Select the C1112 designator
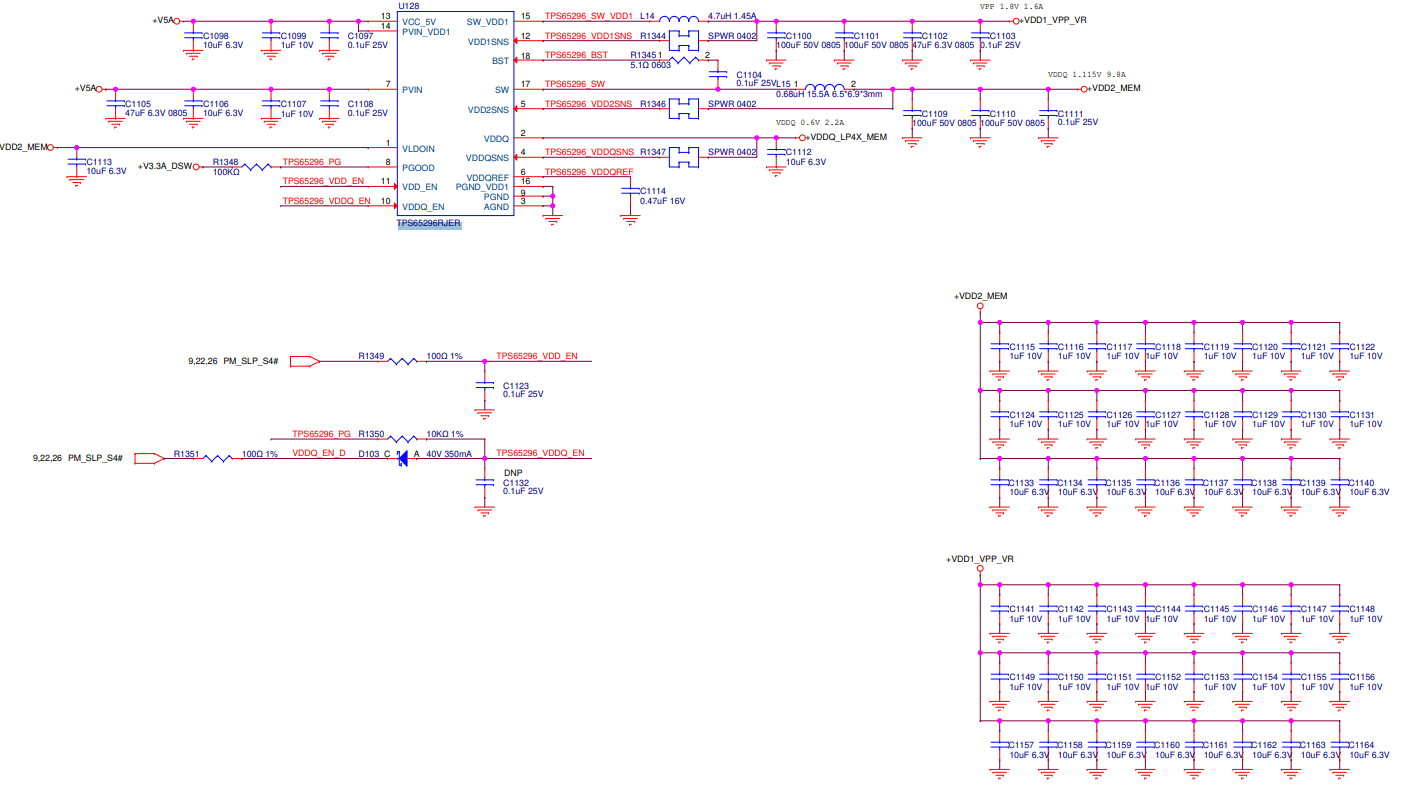The image size is (1410, 806). [798, 152]
